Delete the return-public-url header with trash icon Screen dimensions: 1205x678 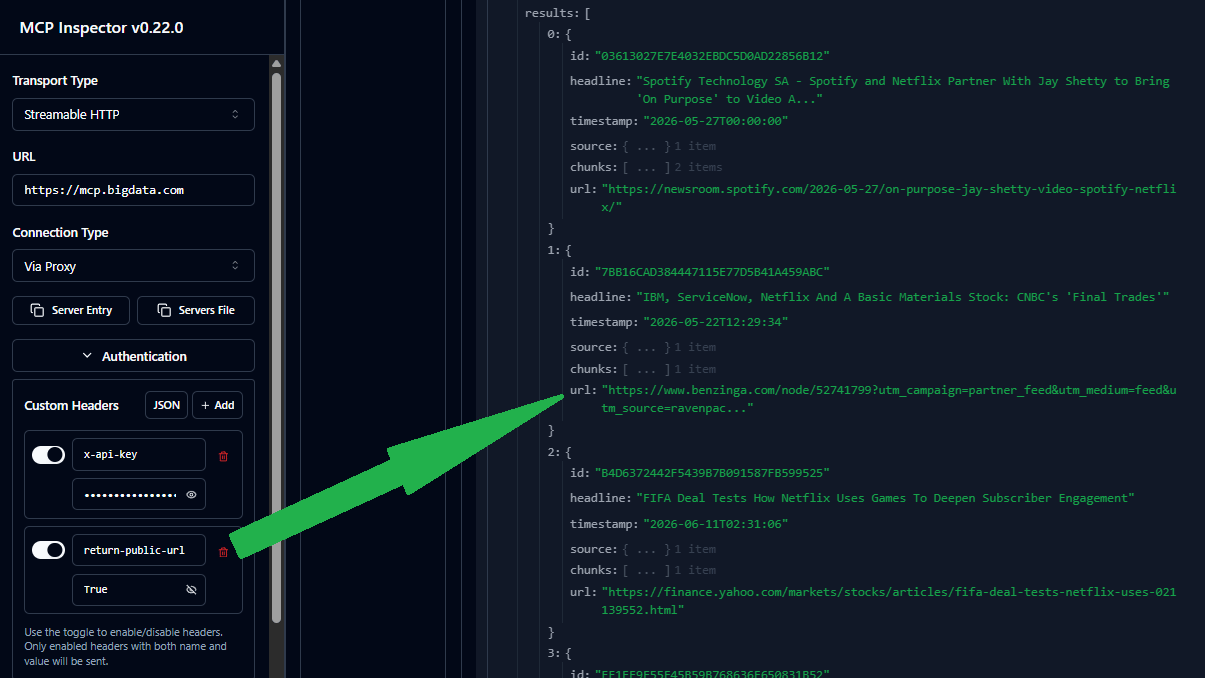click(223, 552)
